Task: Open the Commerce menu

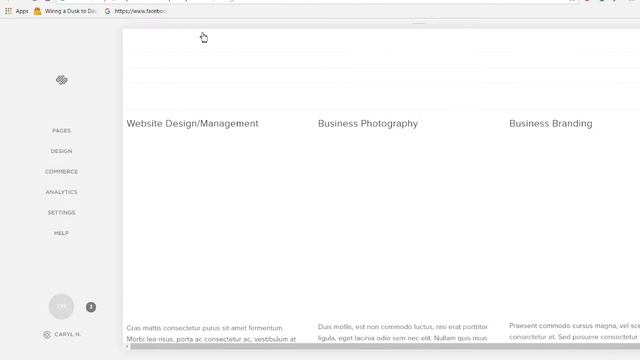Action: (x=61, y=171)
